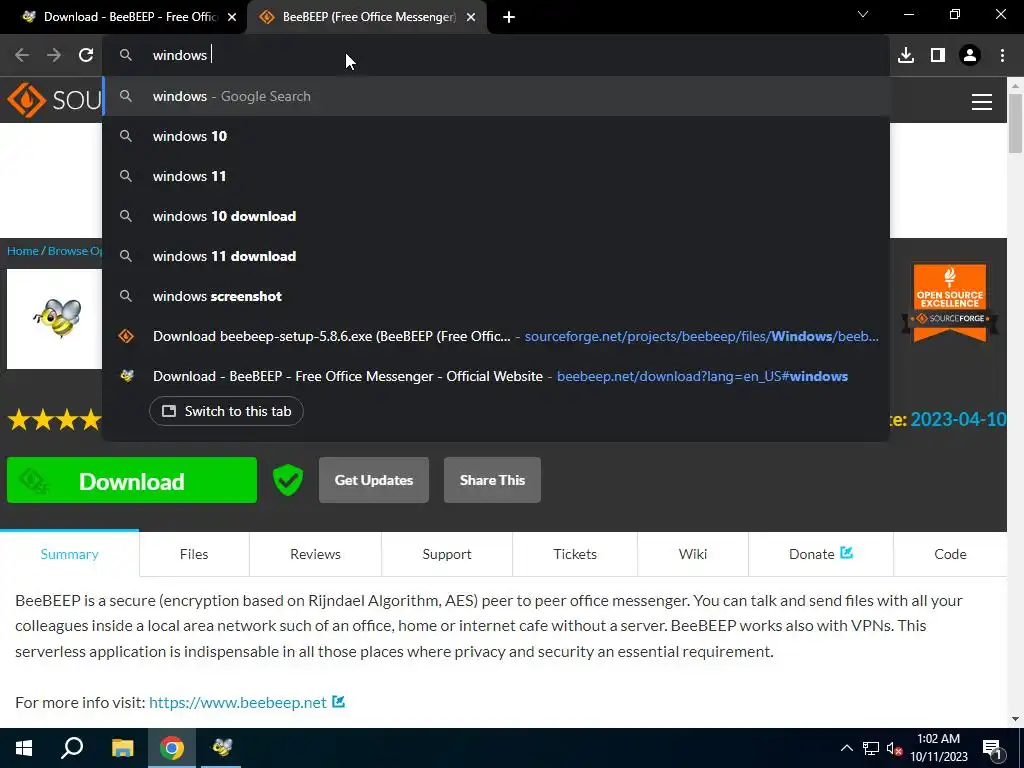Open Windows taskbar search
Image resolution: width=1024 pixels, height=768 pixels.
tap(72, 748)
